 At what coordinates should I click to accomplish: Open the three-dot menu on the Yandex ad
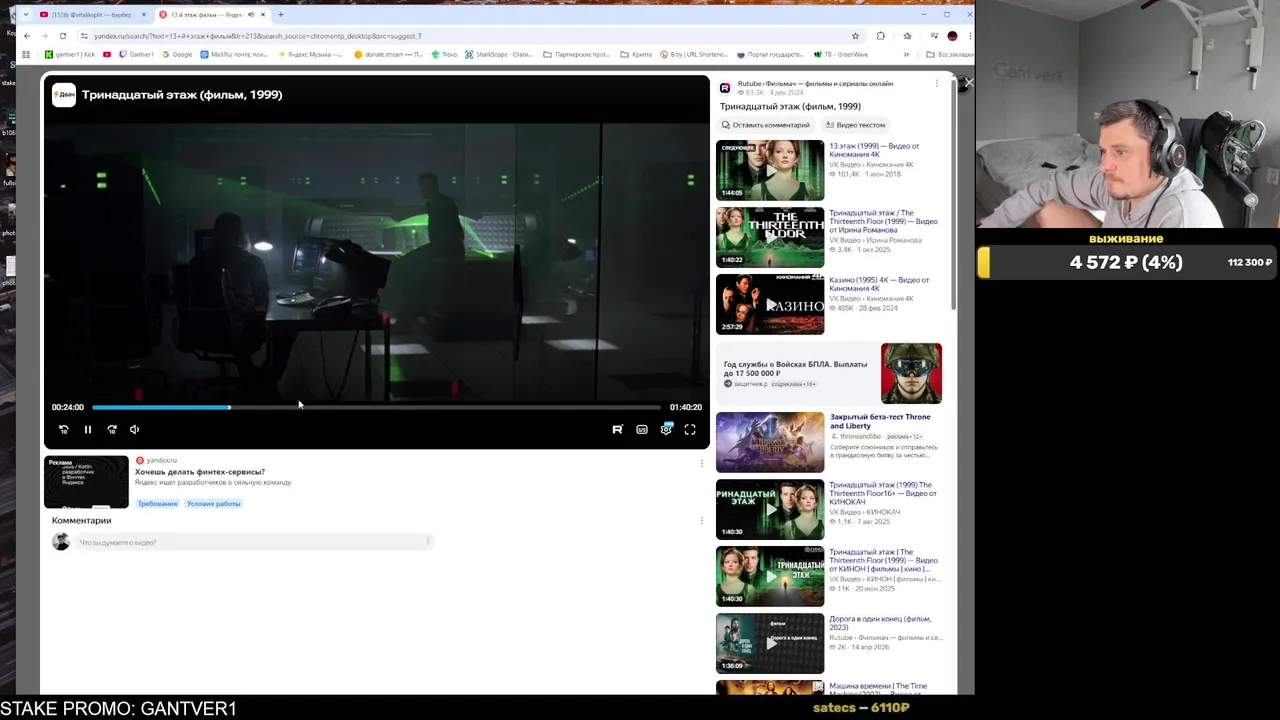[x=701, y=463]
